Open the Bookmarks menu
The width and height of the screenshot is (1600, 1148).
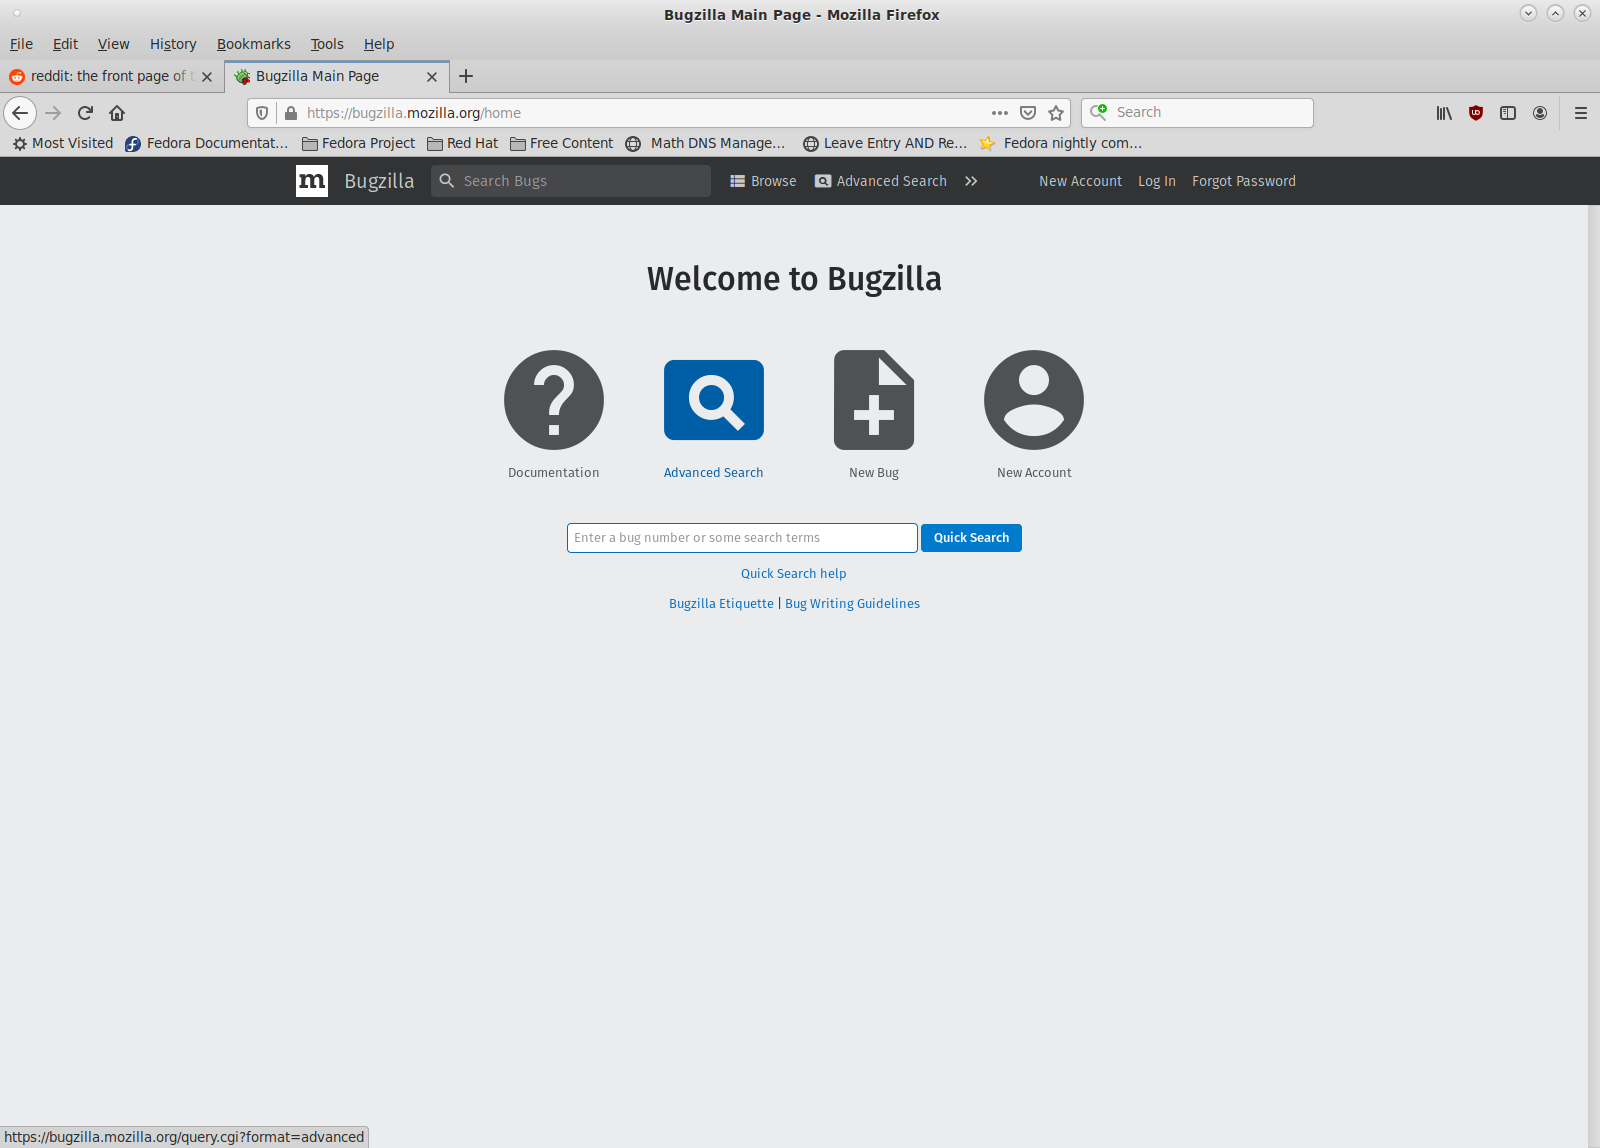click(x=254, y=44)
